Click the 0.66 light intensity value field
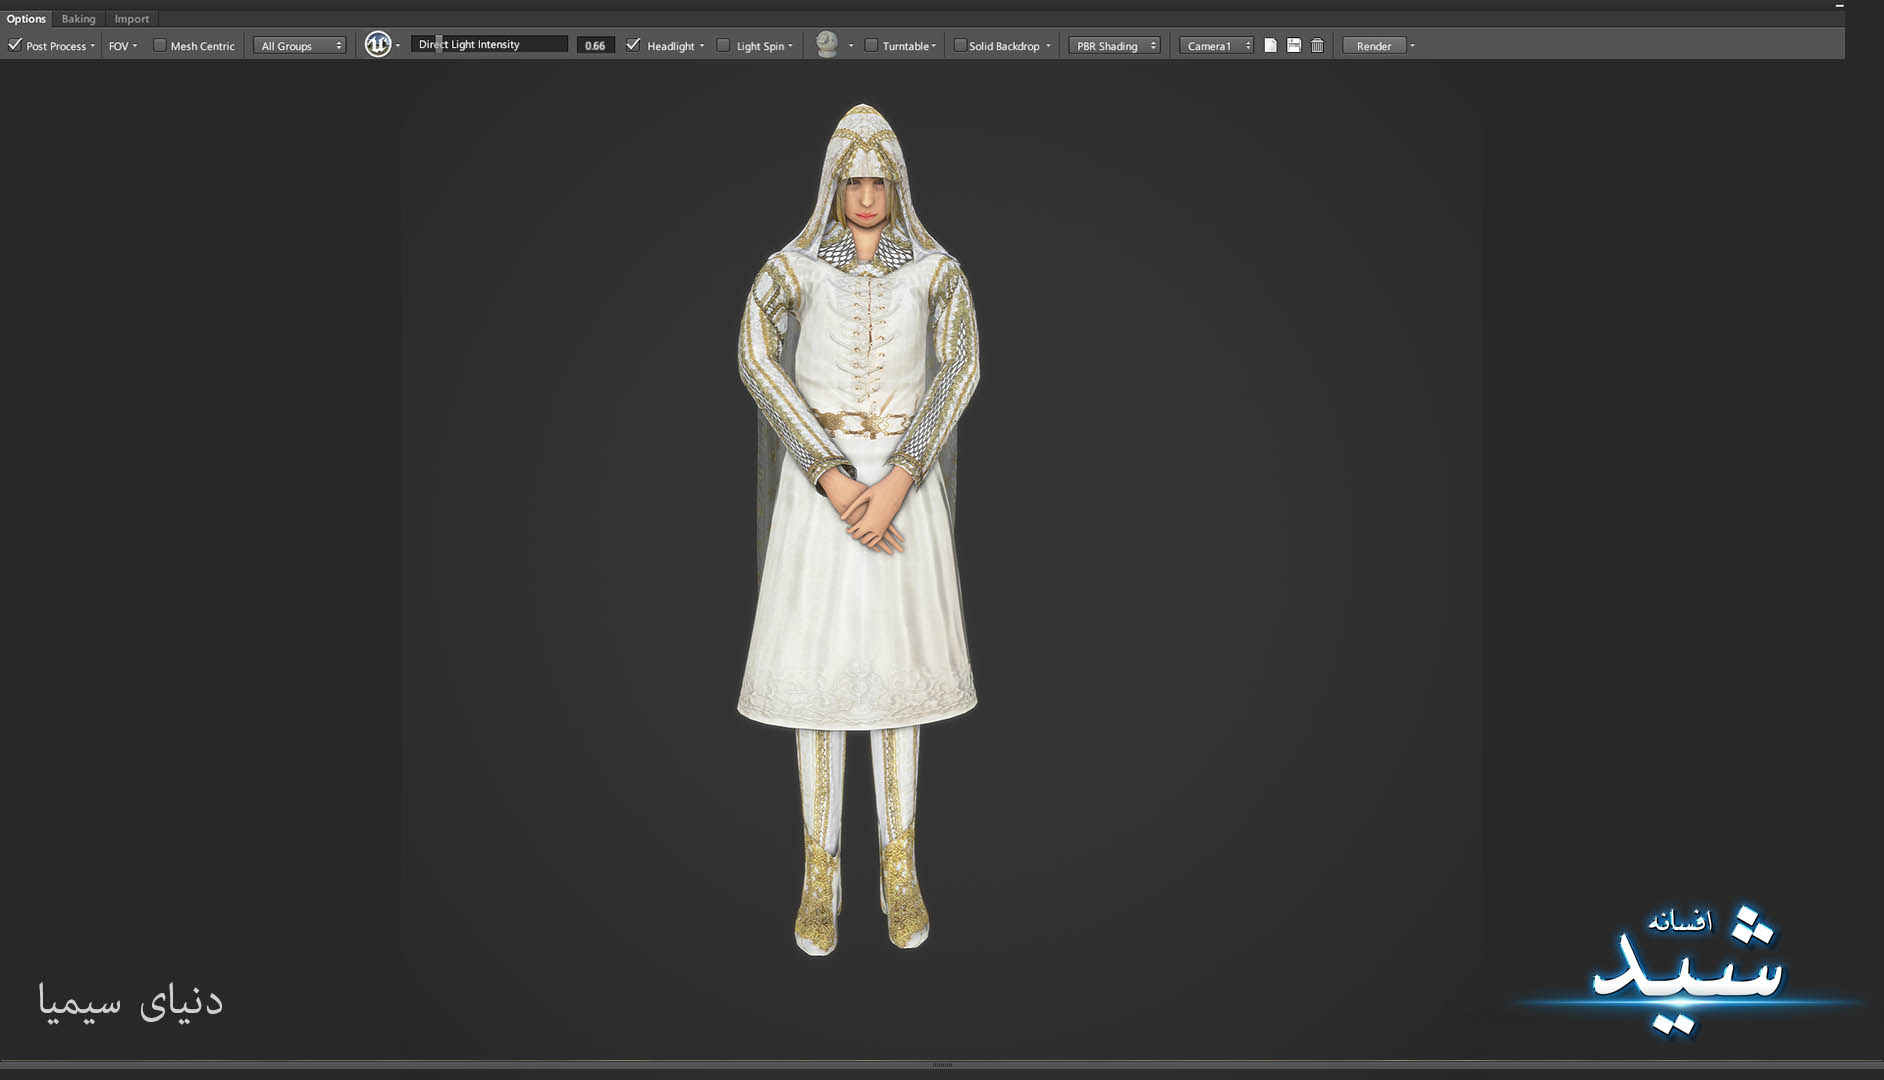 pyautogui.click(x=595, y=46)
